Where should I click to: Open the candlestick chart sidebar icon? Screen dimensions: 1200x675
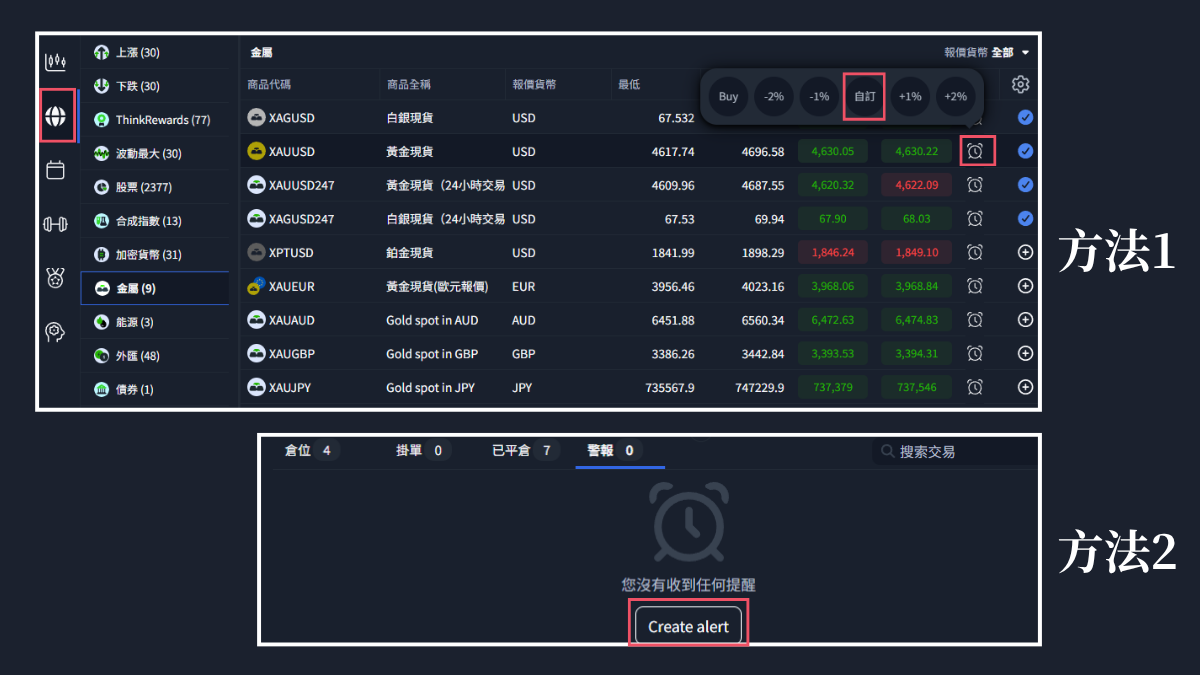point(56,62)
